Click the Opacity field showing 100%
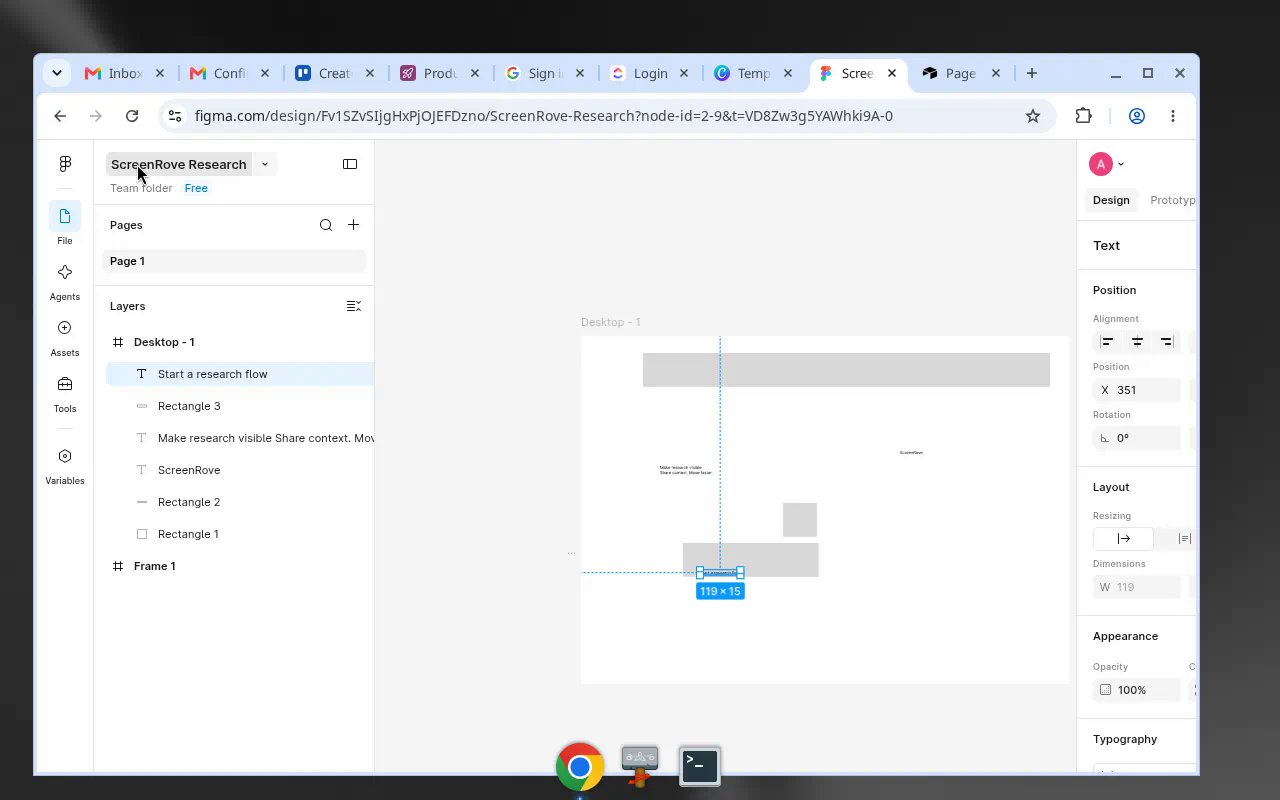Image resolution: width=1280 pixels, height=800 pixels. (1137, 690)
